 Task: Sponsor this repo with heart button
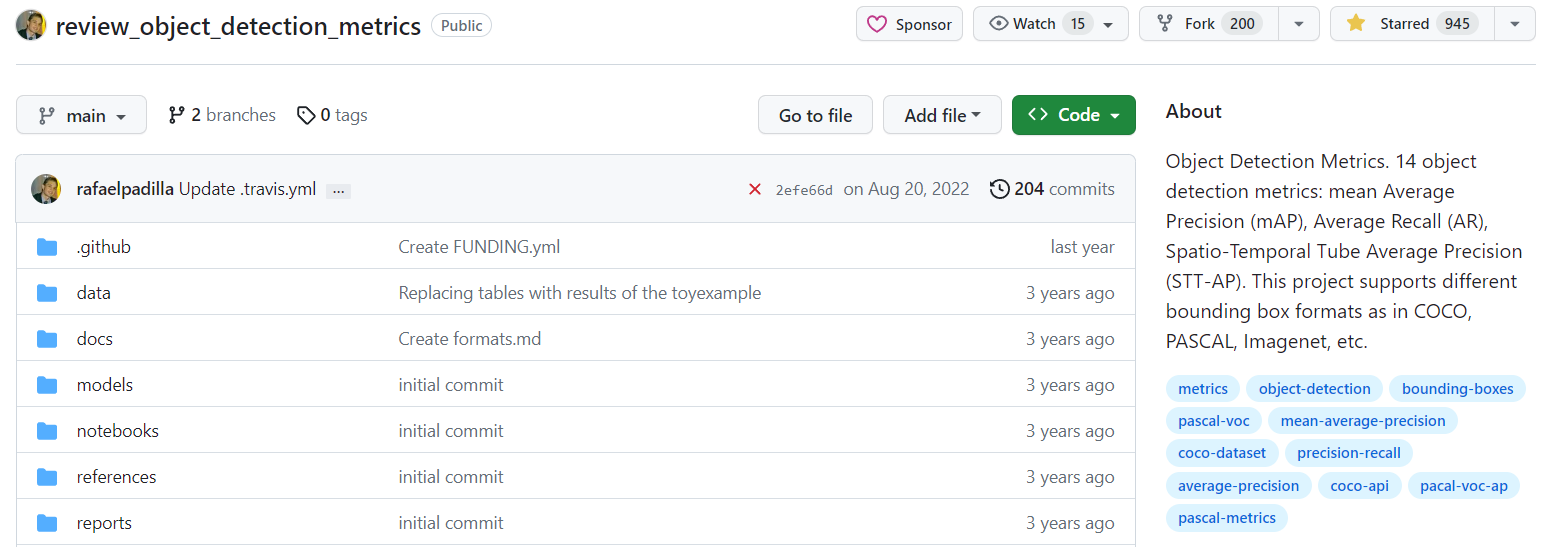click(x=909, y=24)
